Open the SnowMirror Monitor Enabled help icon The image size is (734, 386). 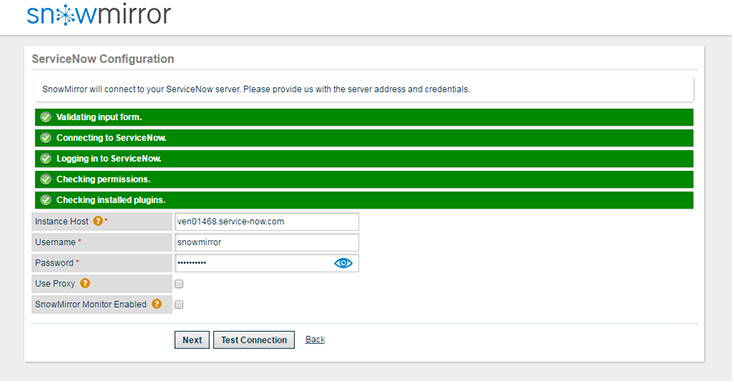coord(157,304)
